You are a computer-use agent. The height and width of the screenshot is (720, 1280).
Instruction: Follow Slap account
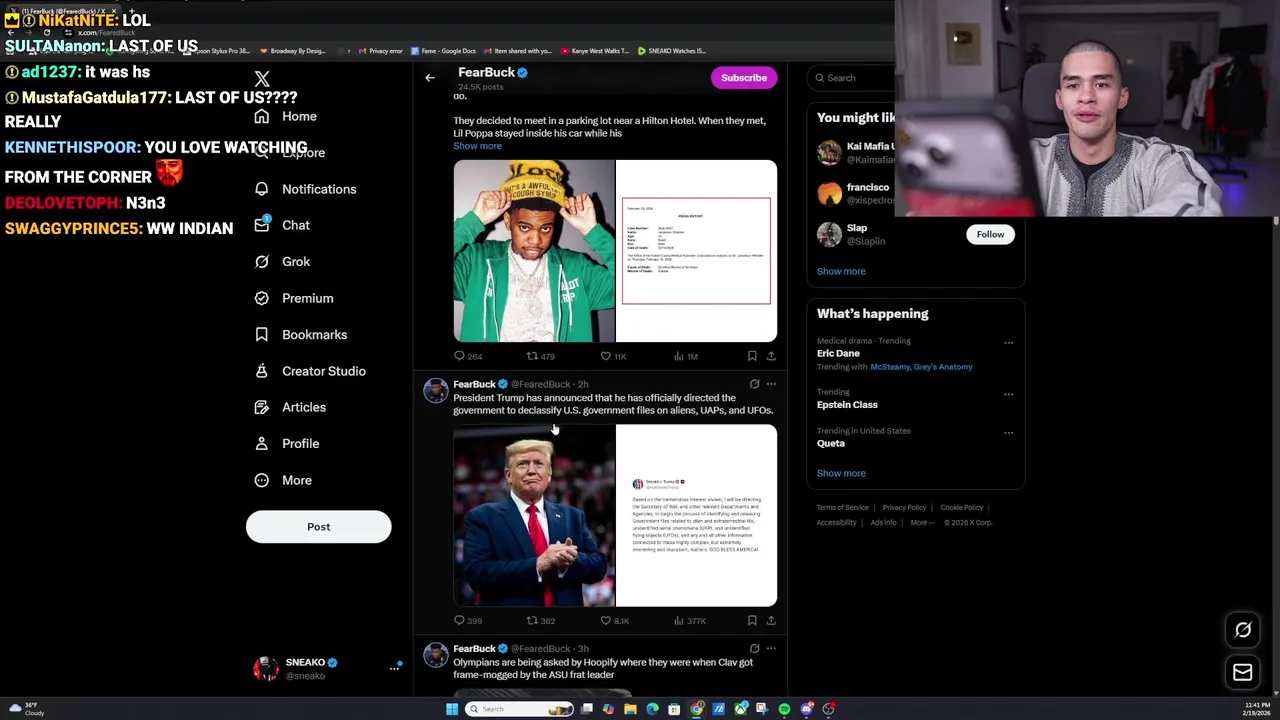(990, 234)
